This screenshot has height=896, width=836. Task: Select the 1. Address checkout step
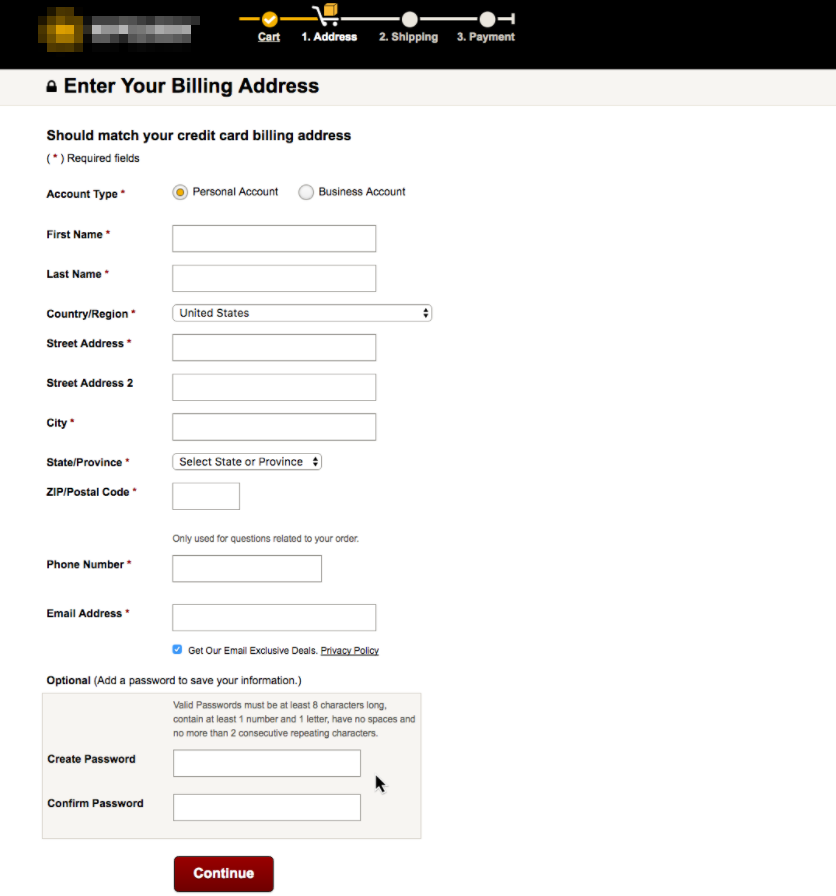click(x=328, y=36)
